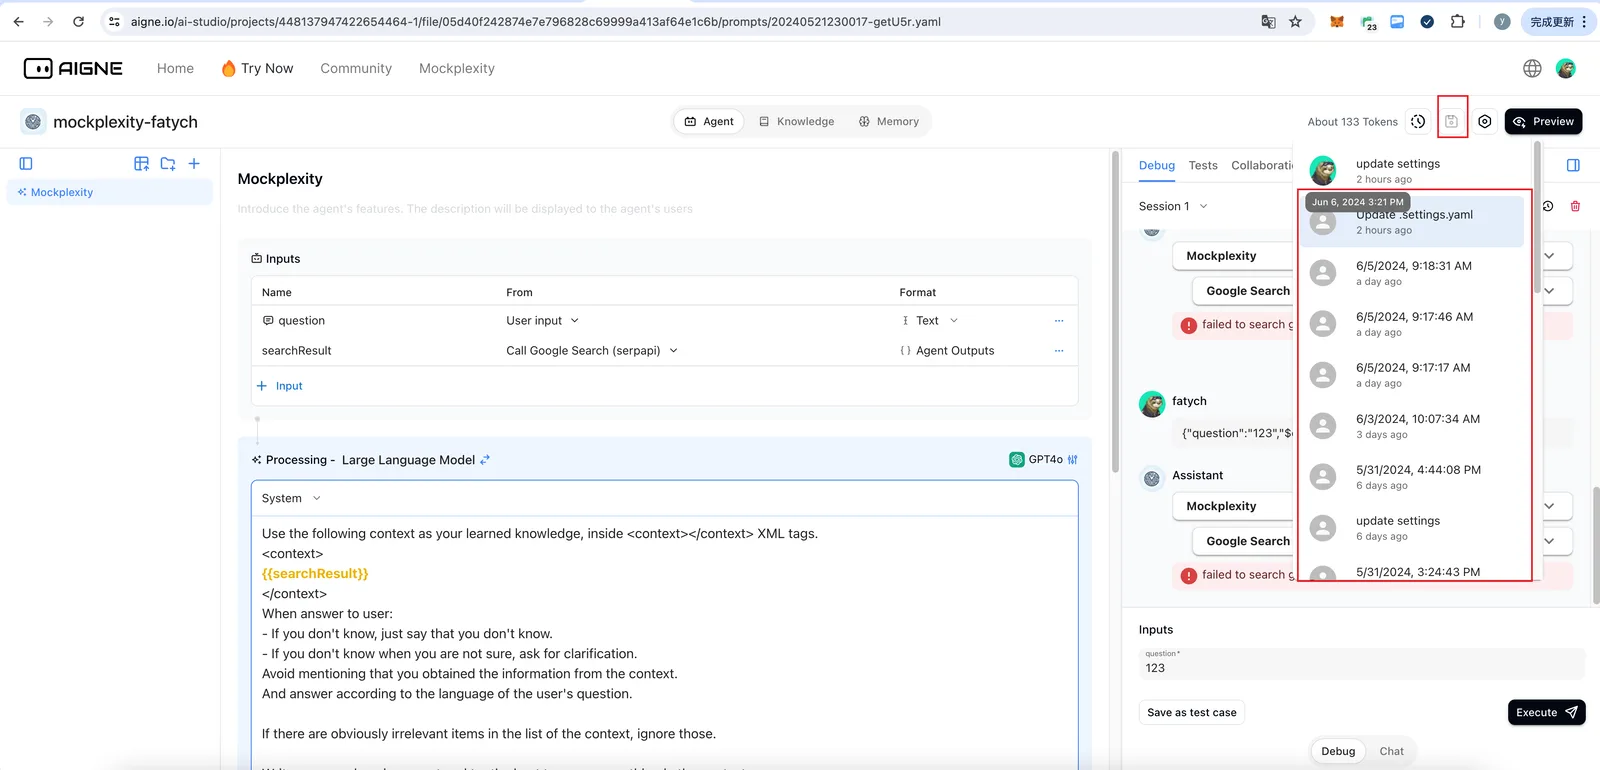Add a new agent with plus icon
The image size is (1600, 770).
pyautogui.click(x=194, y=163)
